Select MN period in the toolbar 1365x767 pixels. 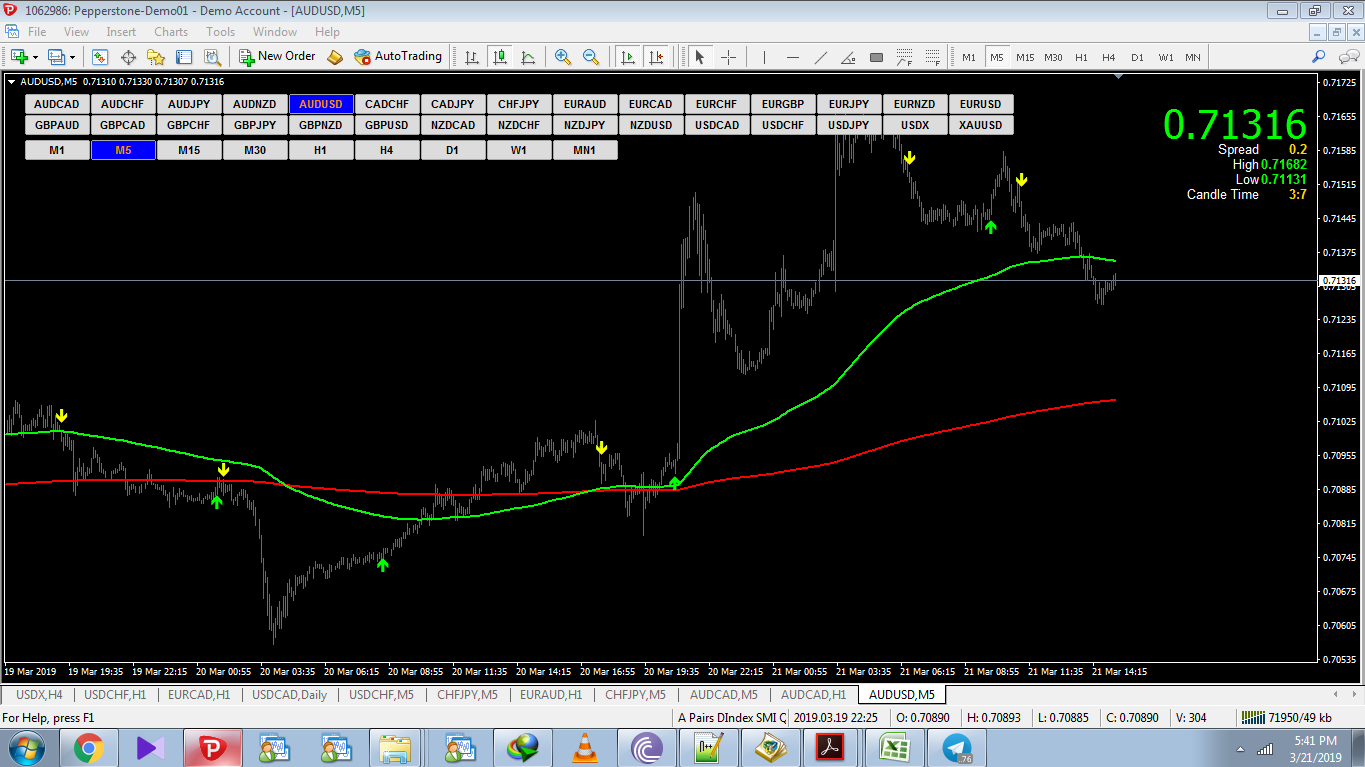click(1193, 57)
